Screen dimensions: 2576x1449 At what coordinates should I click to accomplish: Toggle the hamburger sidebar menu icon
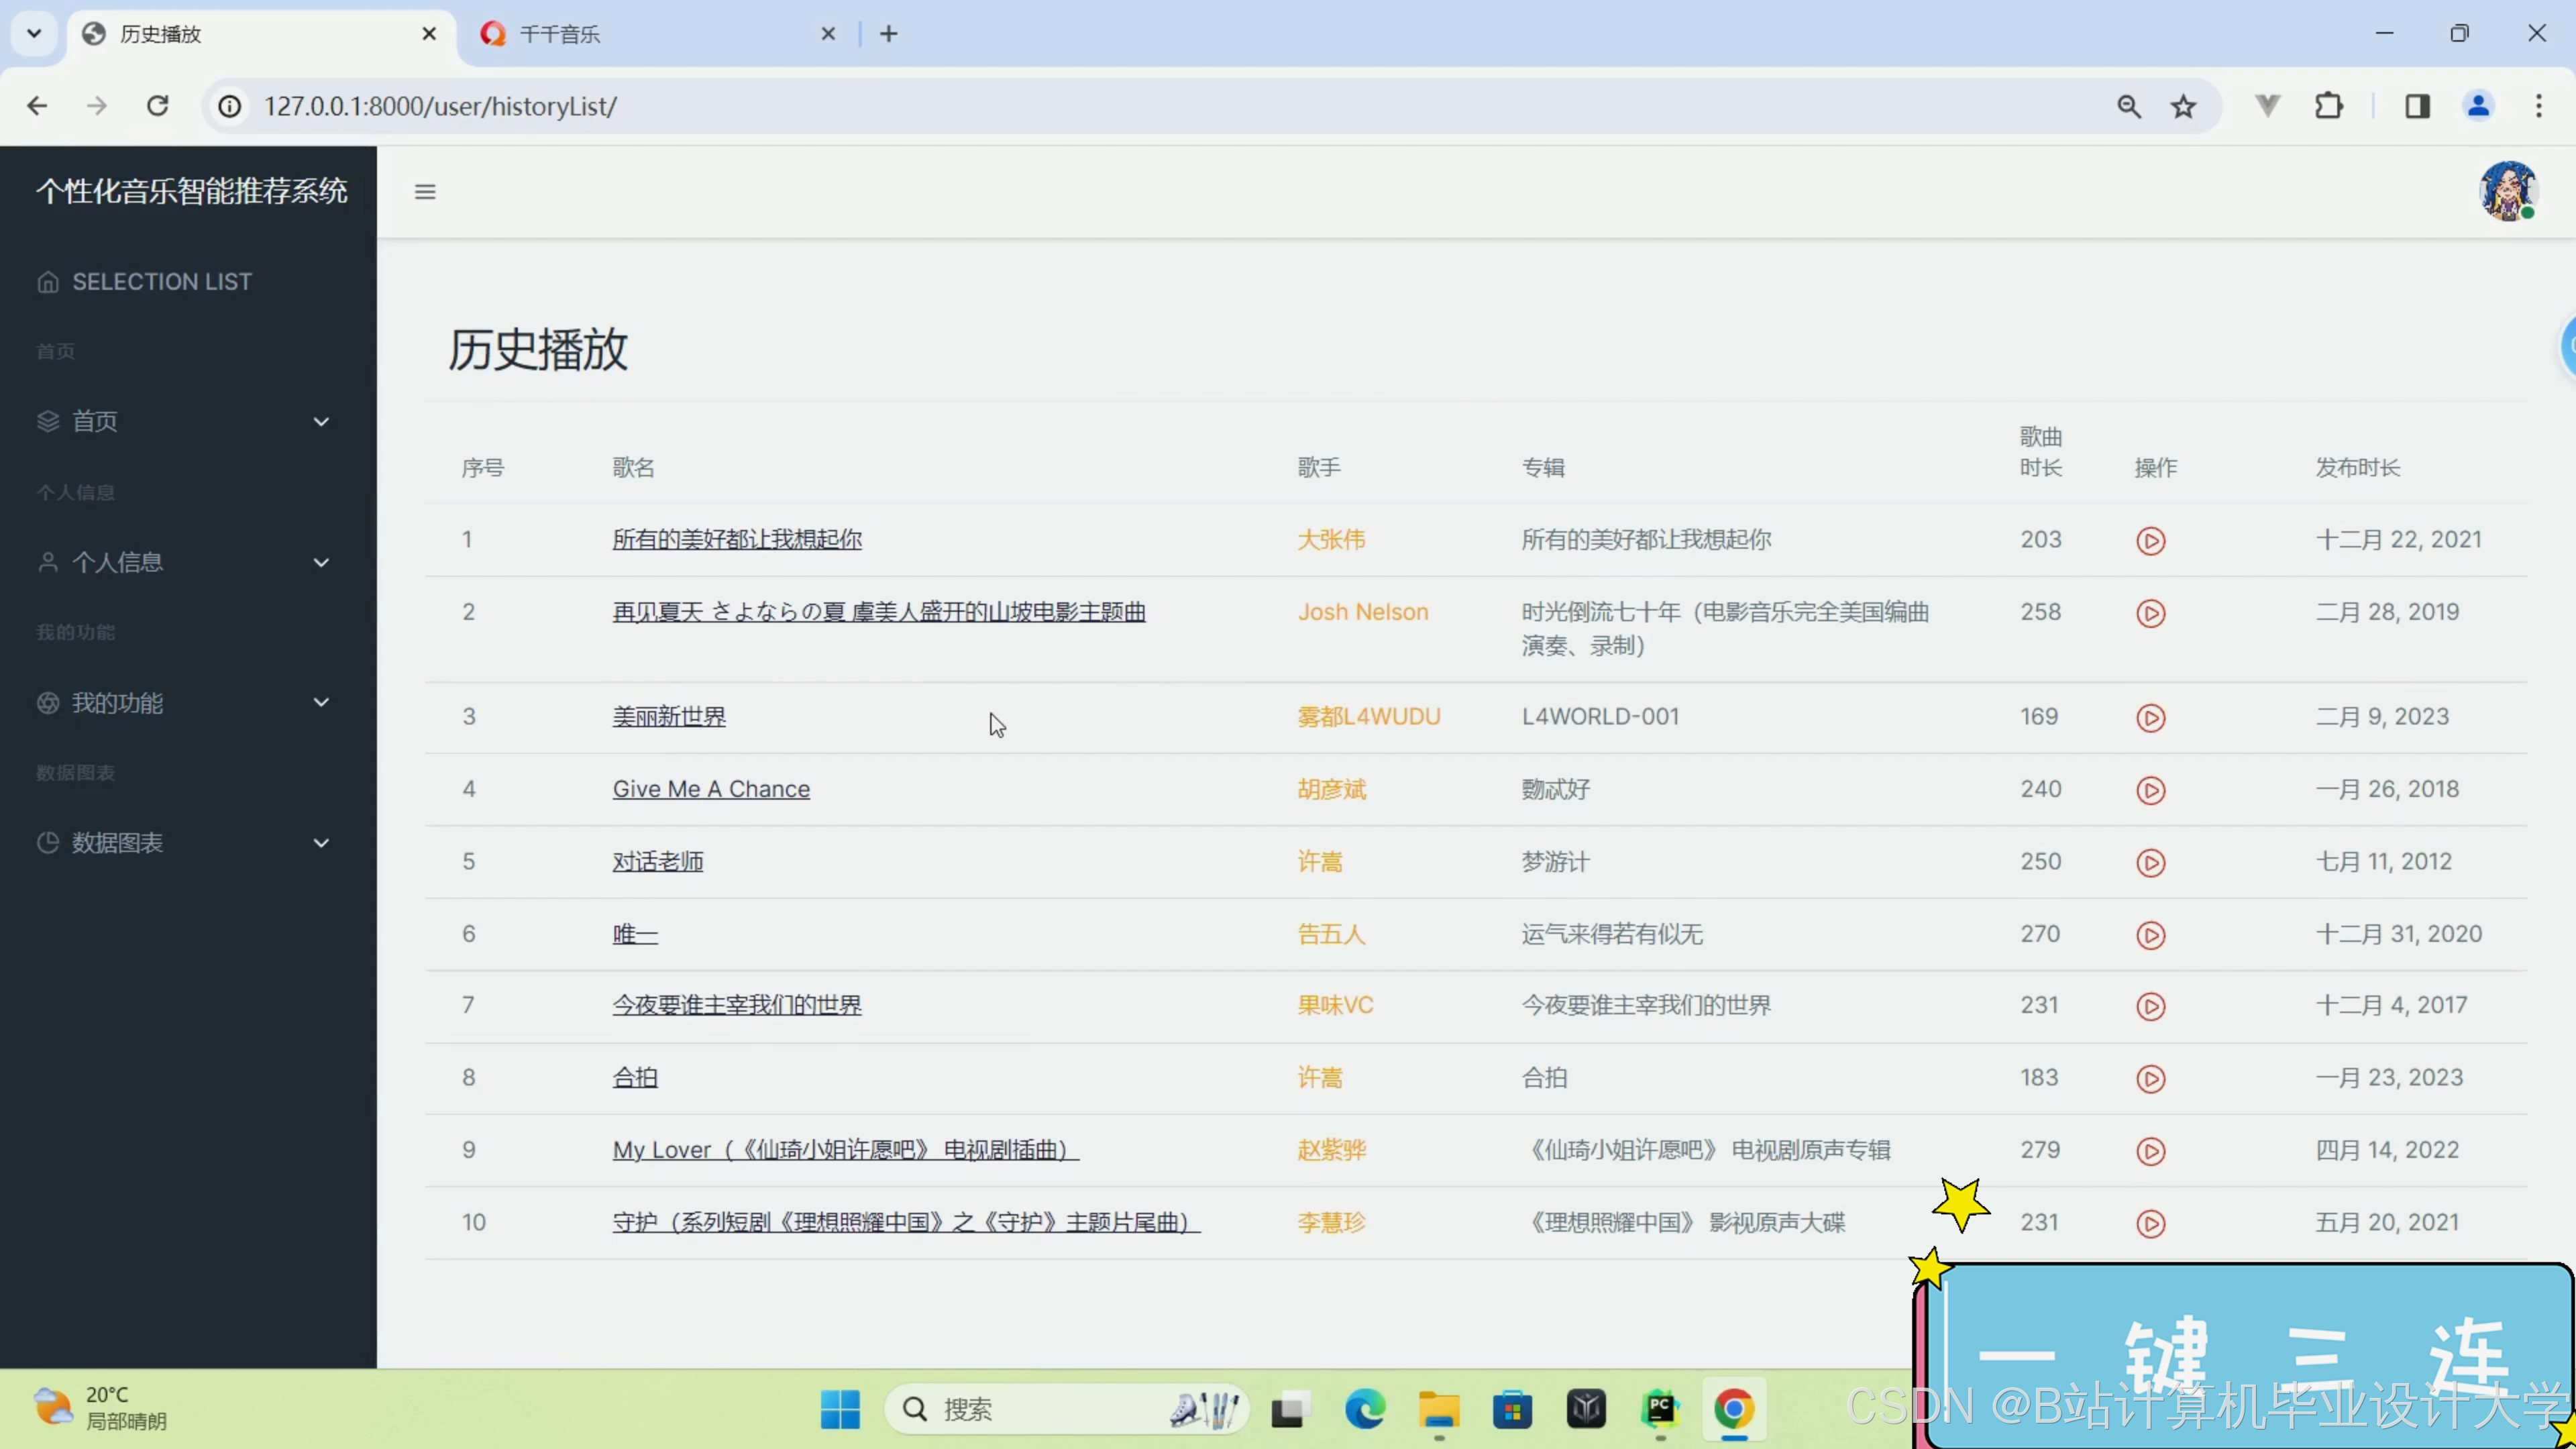pos(425,192)
